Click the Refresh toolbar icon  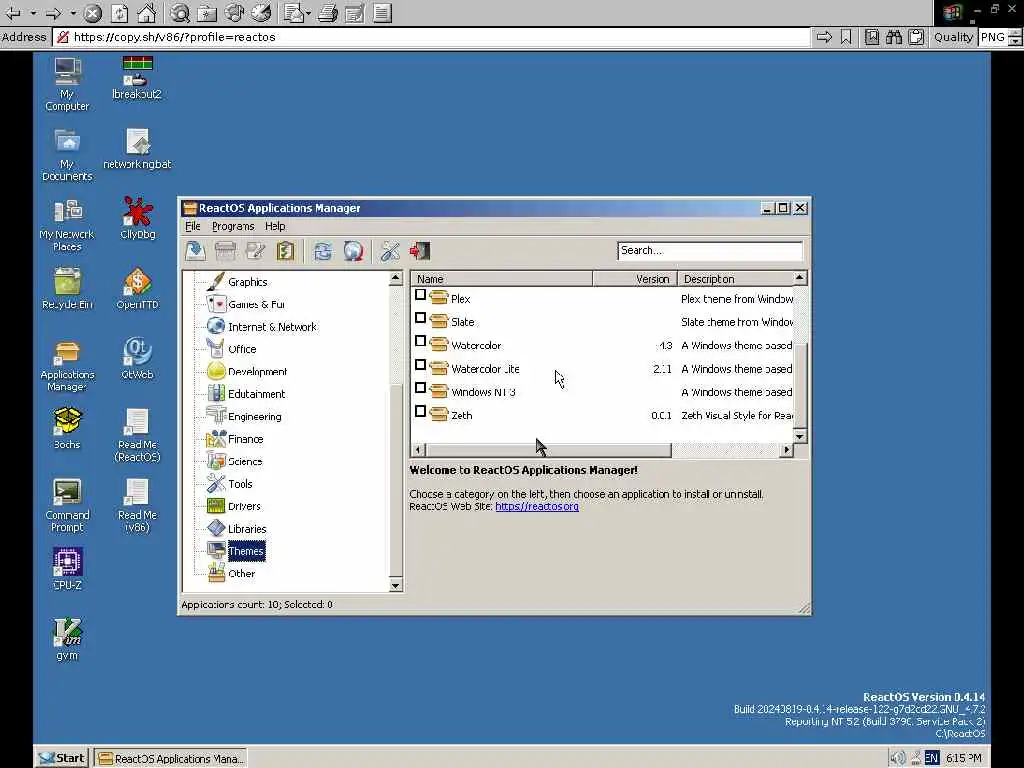click(x=323, y=251)
